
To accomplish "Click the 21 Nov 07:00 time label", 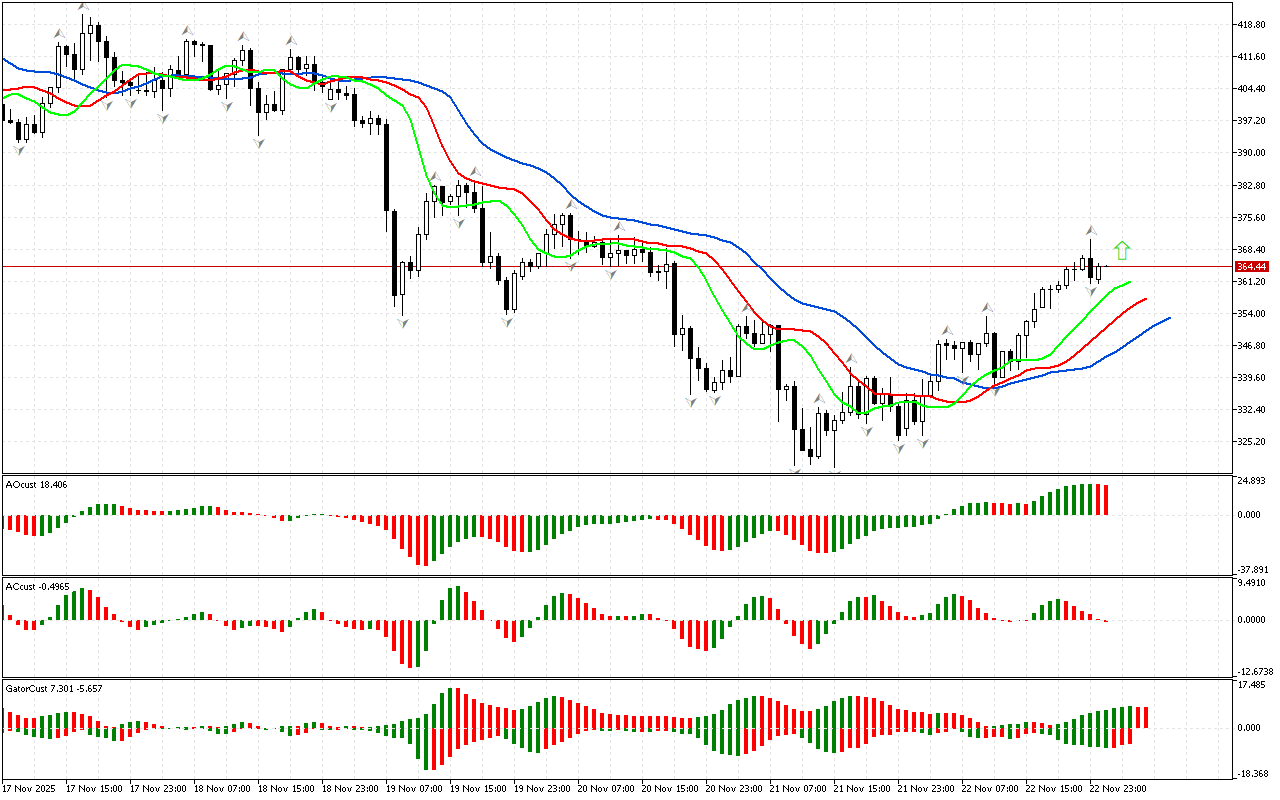I will tap(796, 789).
